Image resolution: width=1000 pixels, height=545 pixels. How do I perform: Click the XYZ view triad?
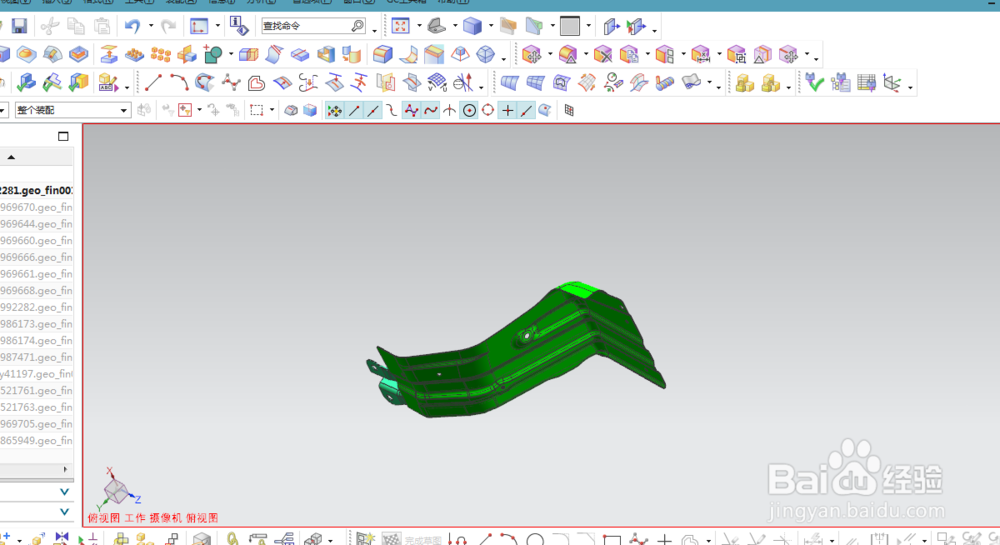(119, 489)
